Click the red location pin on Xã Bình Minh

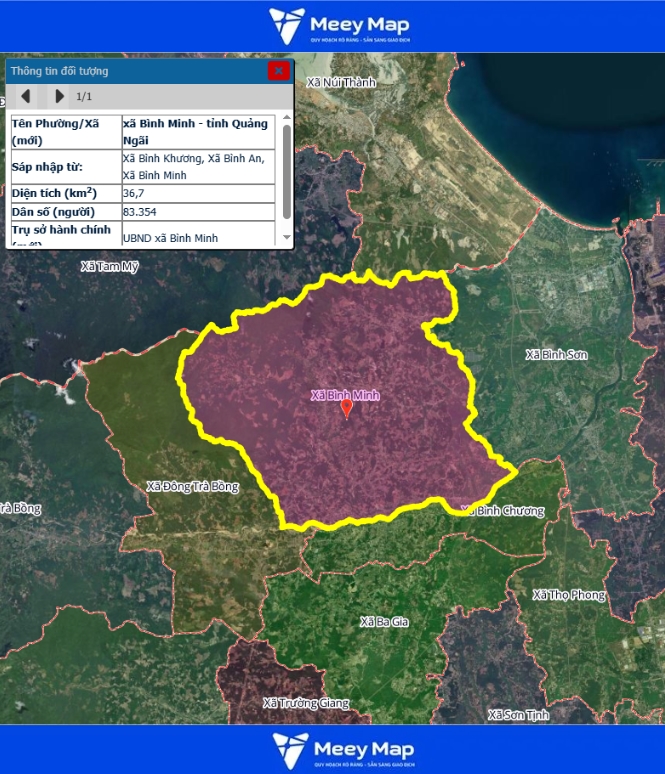click(x=347, y=408)
